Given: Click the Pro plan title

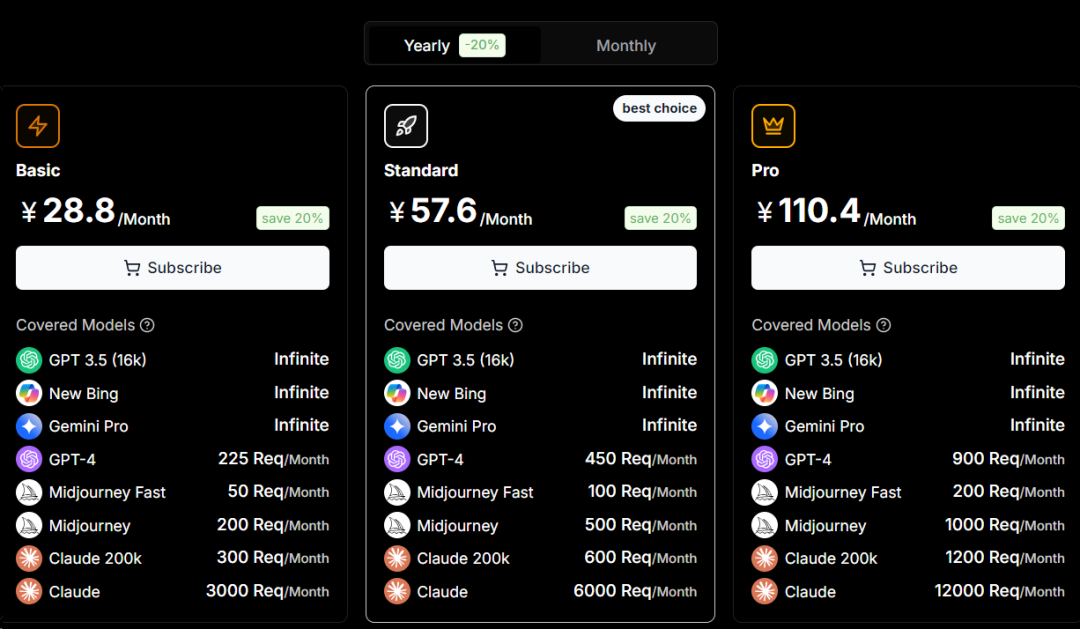Looking at the screenshot, I should tap(765, 170).
